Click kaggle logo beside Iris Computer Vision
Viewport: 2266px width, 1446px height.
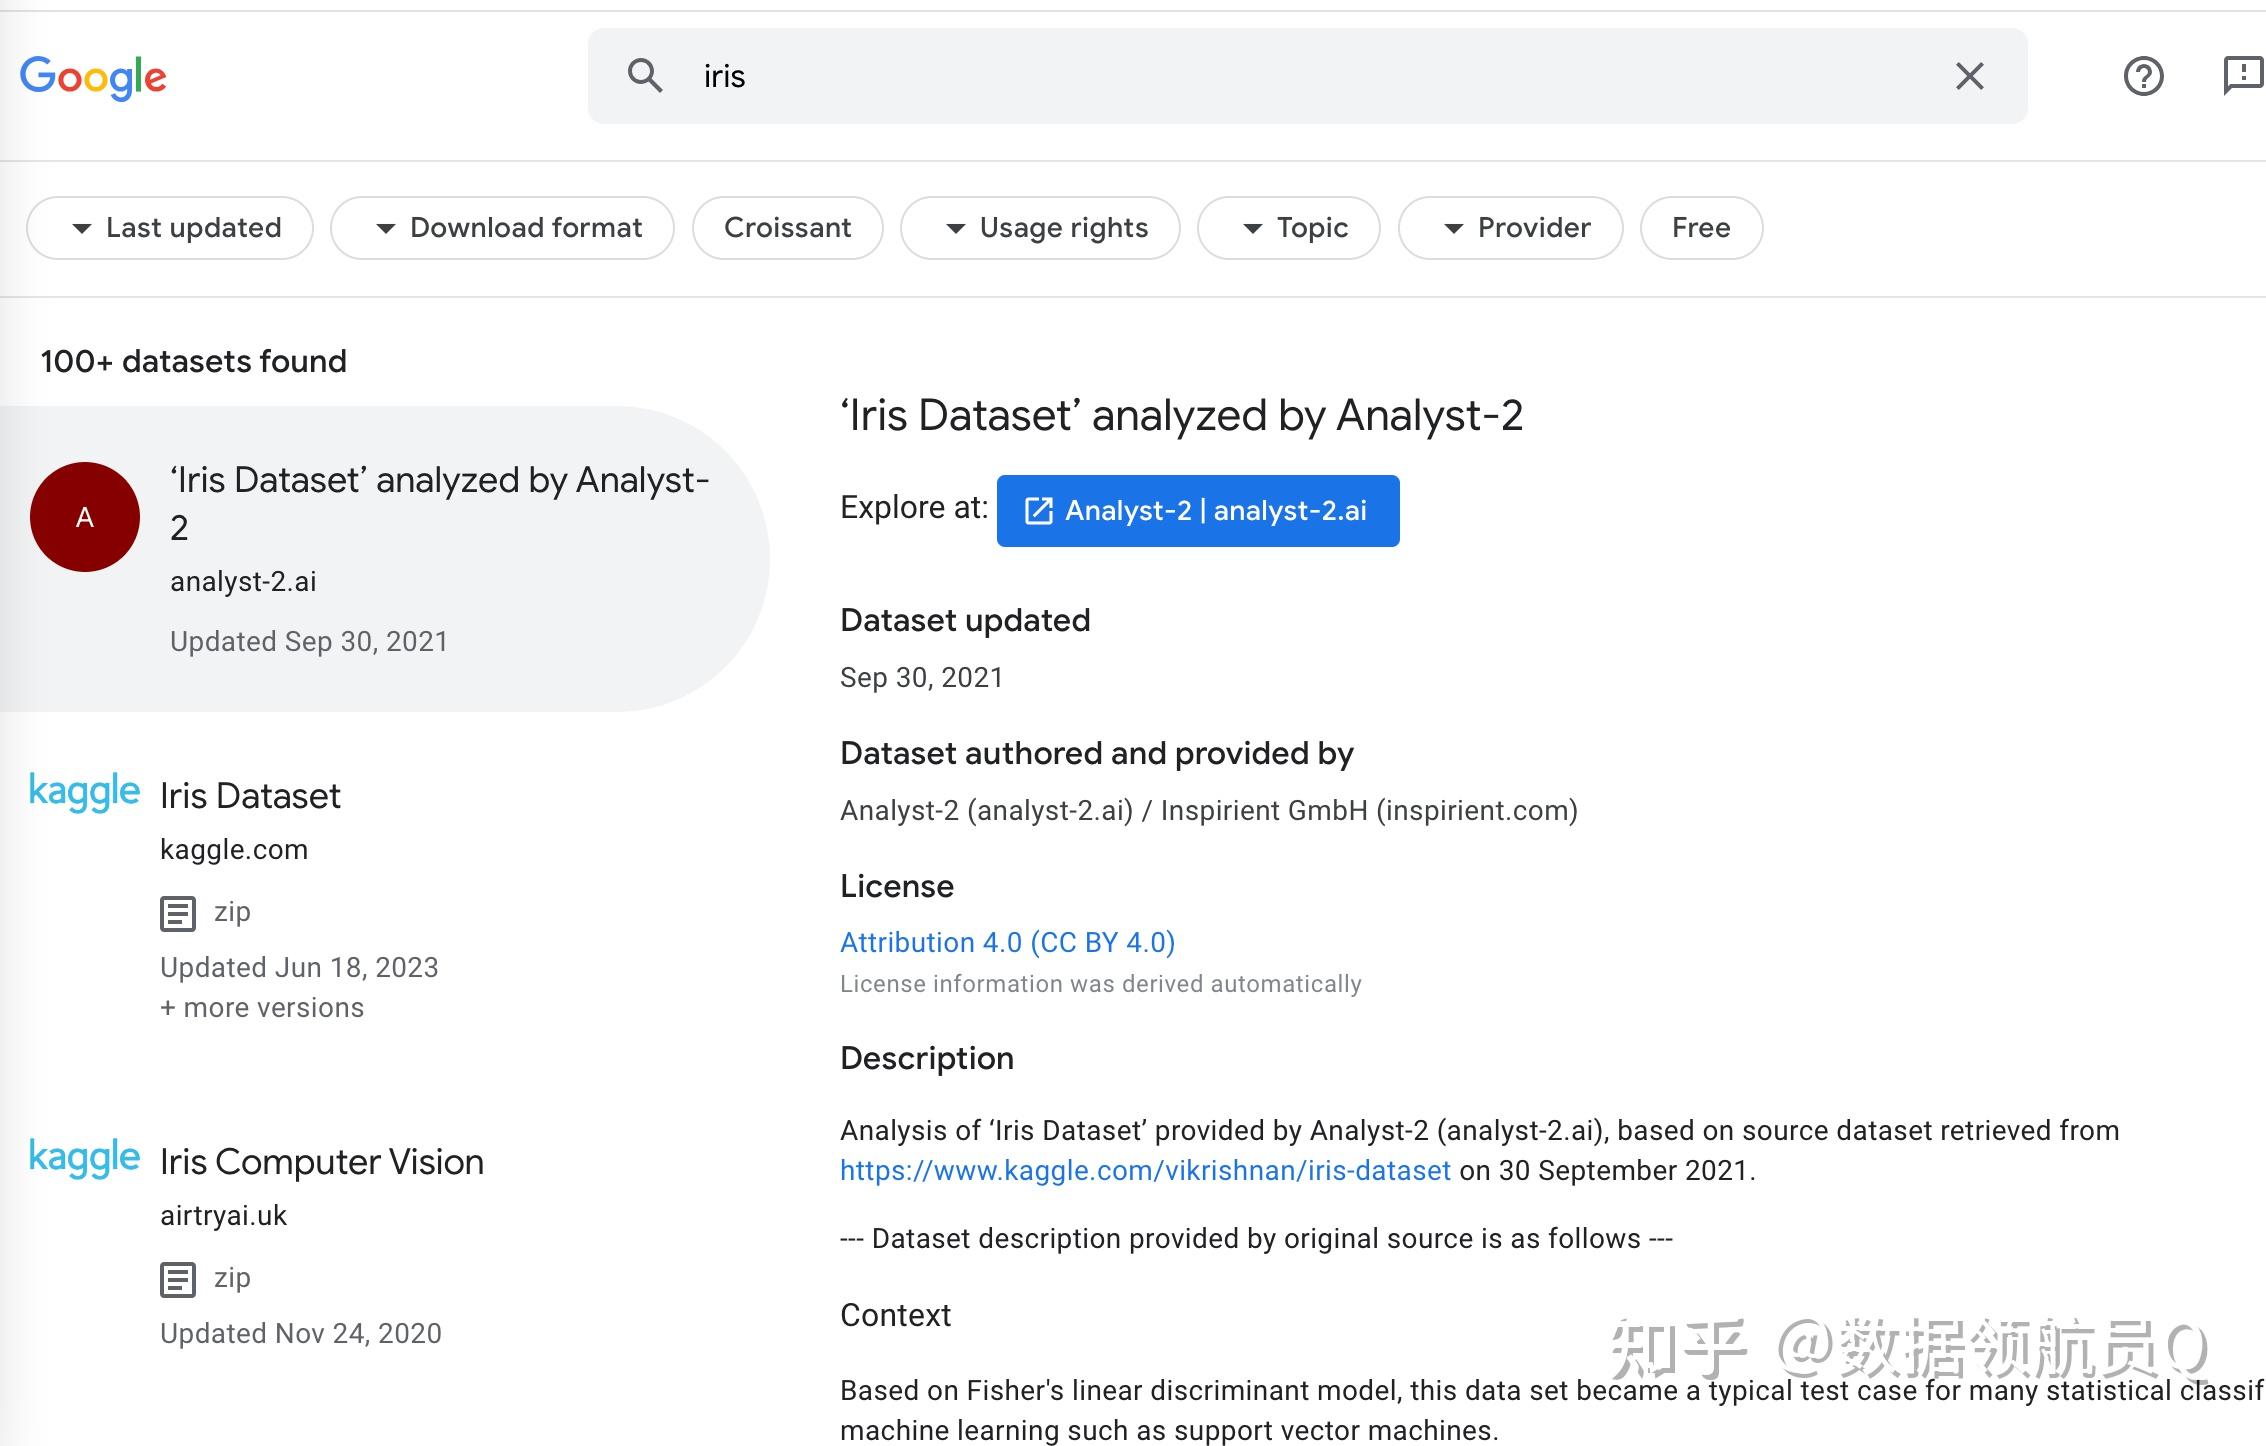pos(84,1158)
